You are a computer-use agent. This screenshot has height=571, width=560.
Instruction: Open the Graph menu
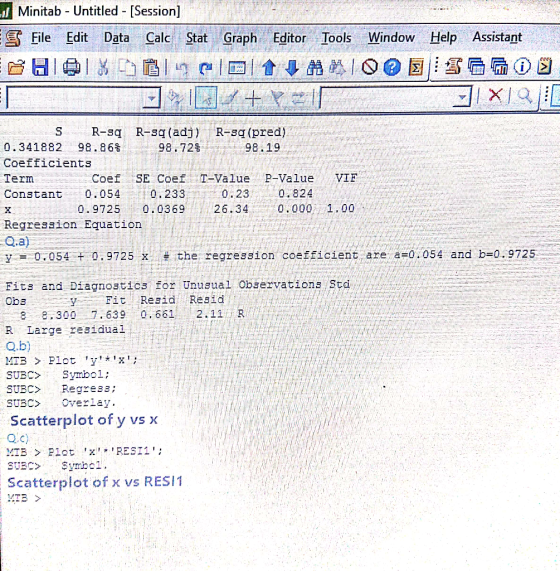240,38
